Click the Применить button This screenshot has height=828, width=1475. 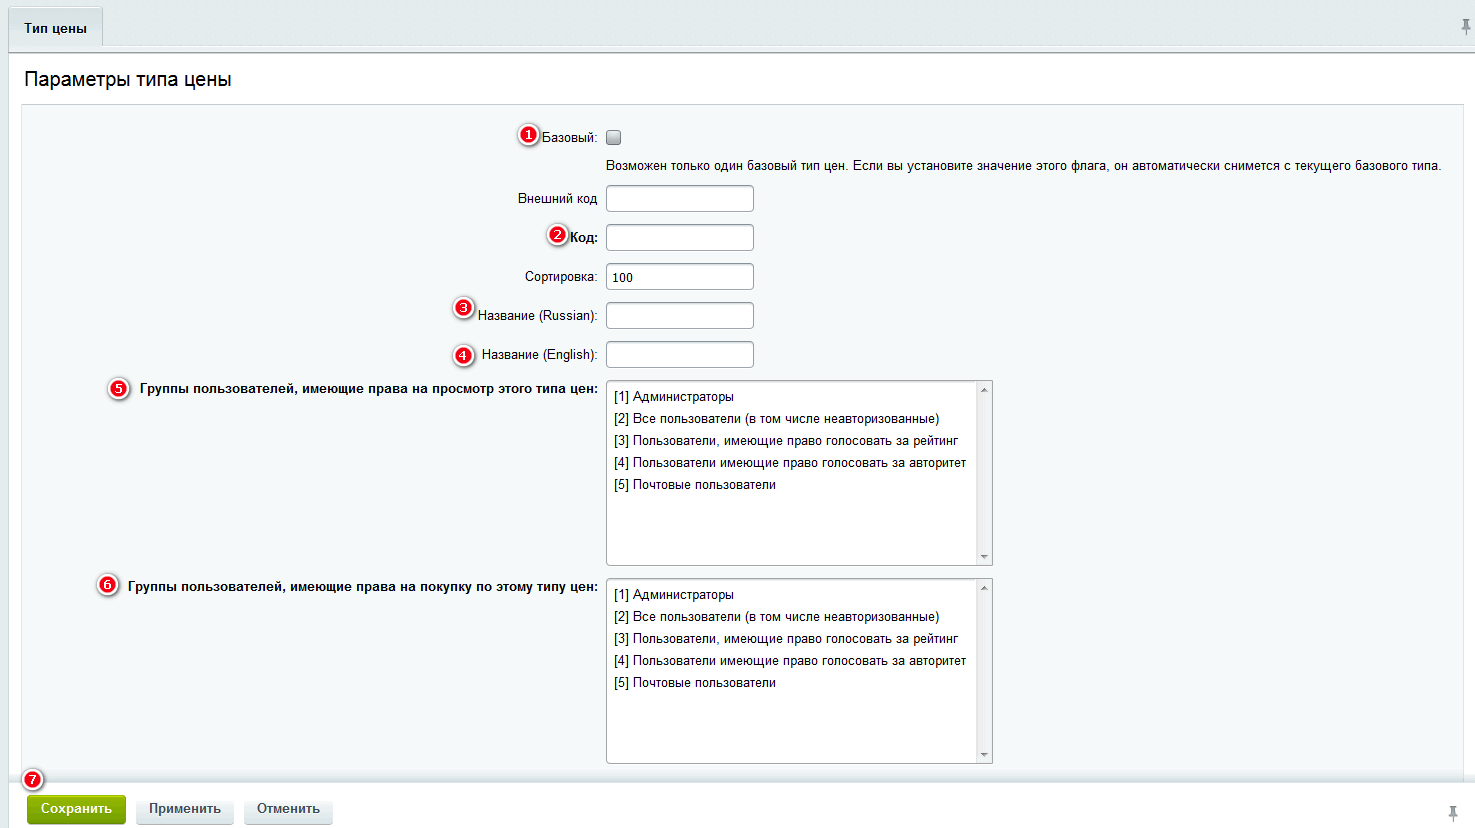pyautogui.click(x=185, y=809)
